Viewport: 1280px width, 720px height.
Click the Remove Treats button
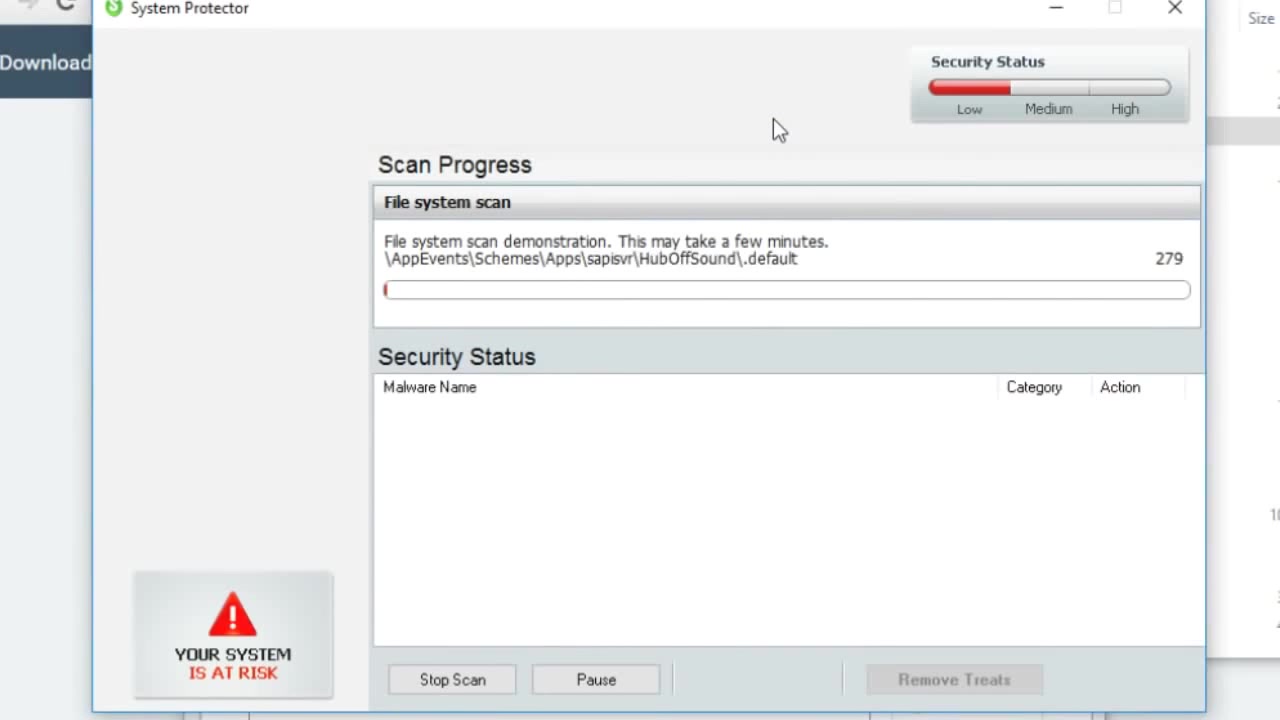coord(954,680)
